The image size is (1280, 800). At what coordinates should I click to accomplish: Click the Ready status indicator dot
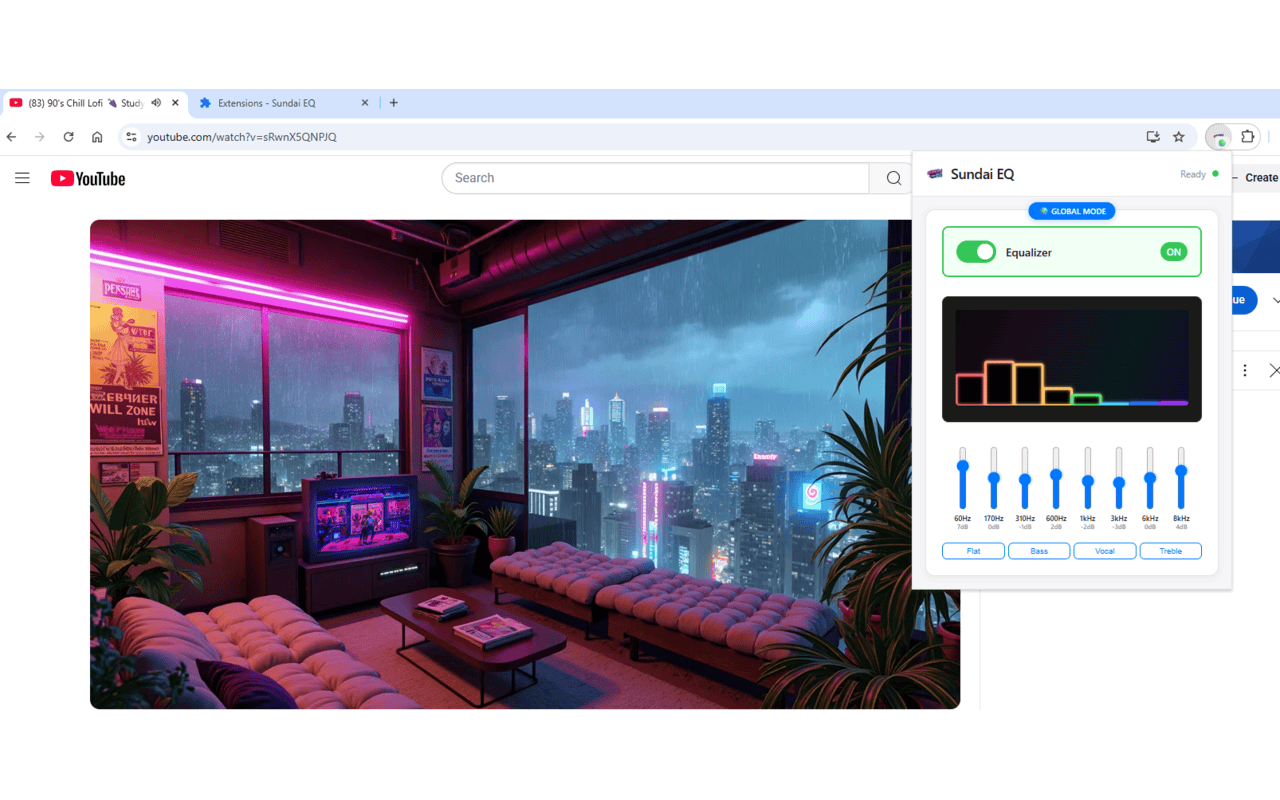(1214, 173)
